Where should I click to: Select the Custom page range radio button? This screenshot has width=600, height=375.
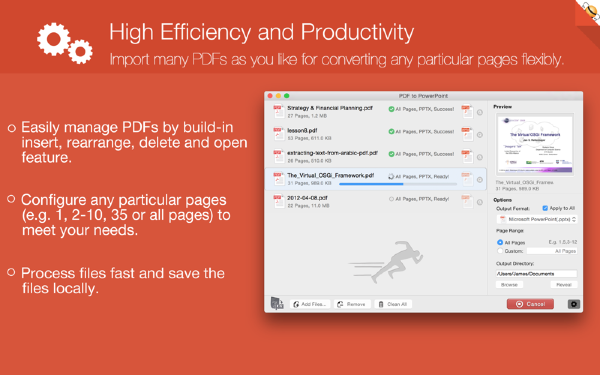[x=500, y=251]
